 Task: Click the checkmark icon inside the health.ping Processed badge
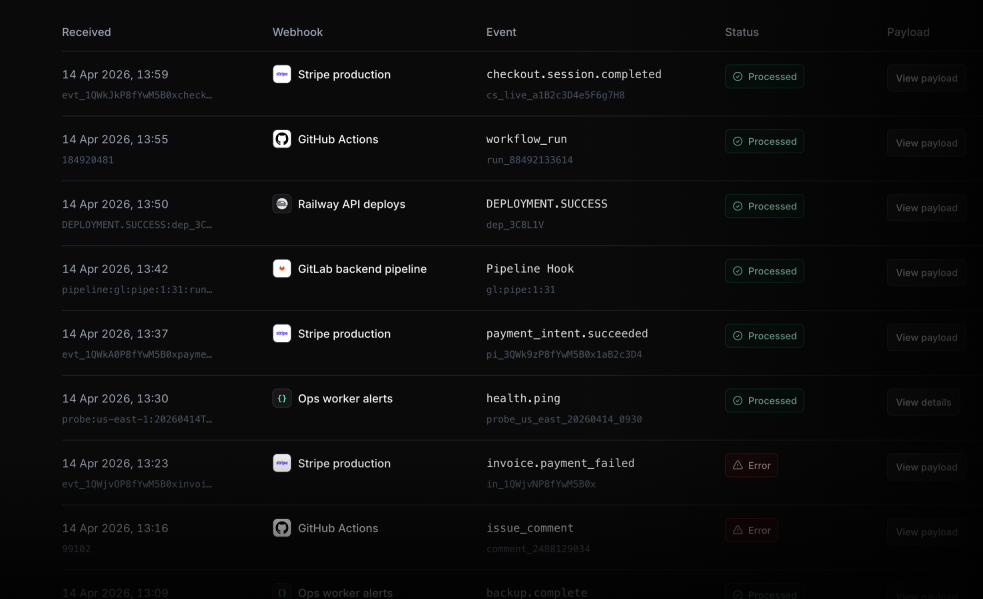pos(738,400)
